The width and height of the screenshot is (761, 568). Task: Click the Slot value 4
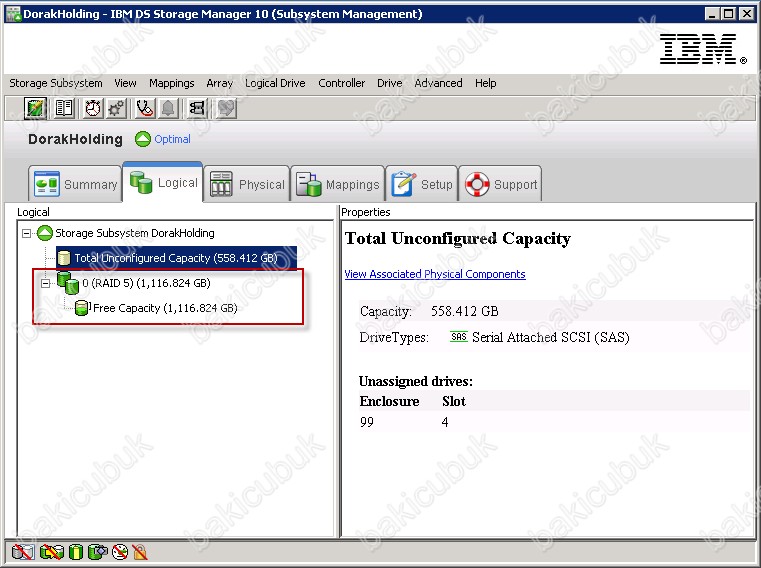[445, 422]
